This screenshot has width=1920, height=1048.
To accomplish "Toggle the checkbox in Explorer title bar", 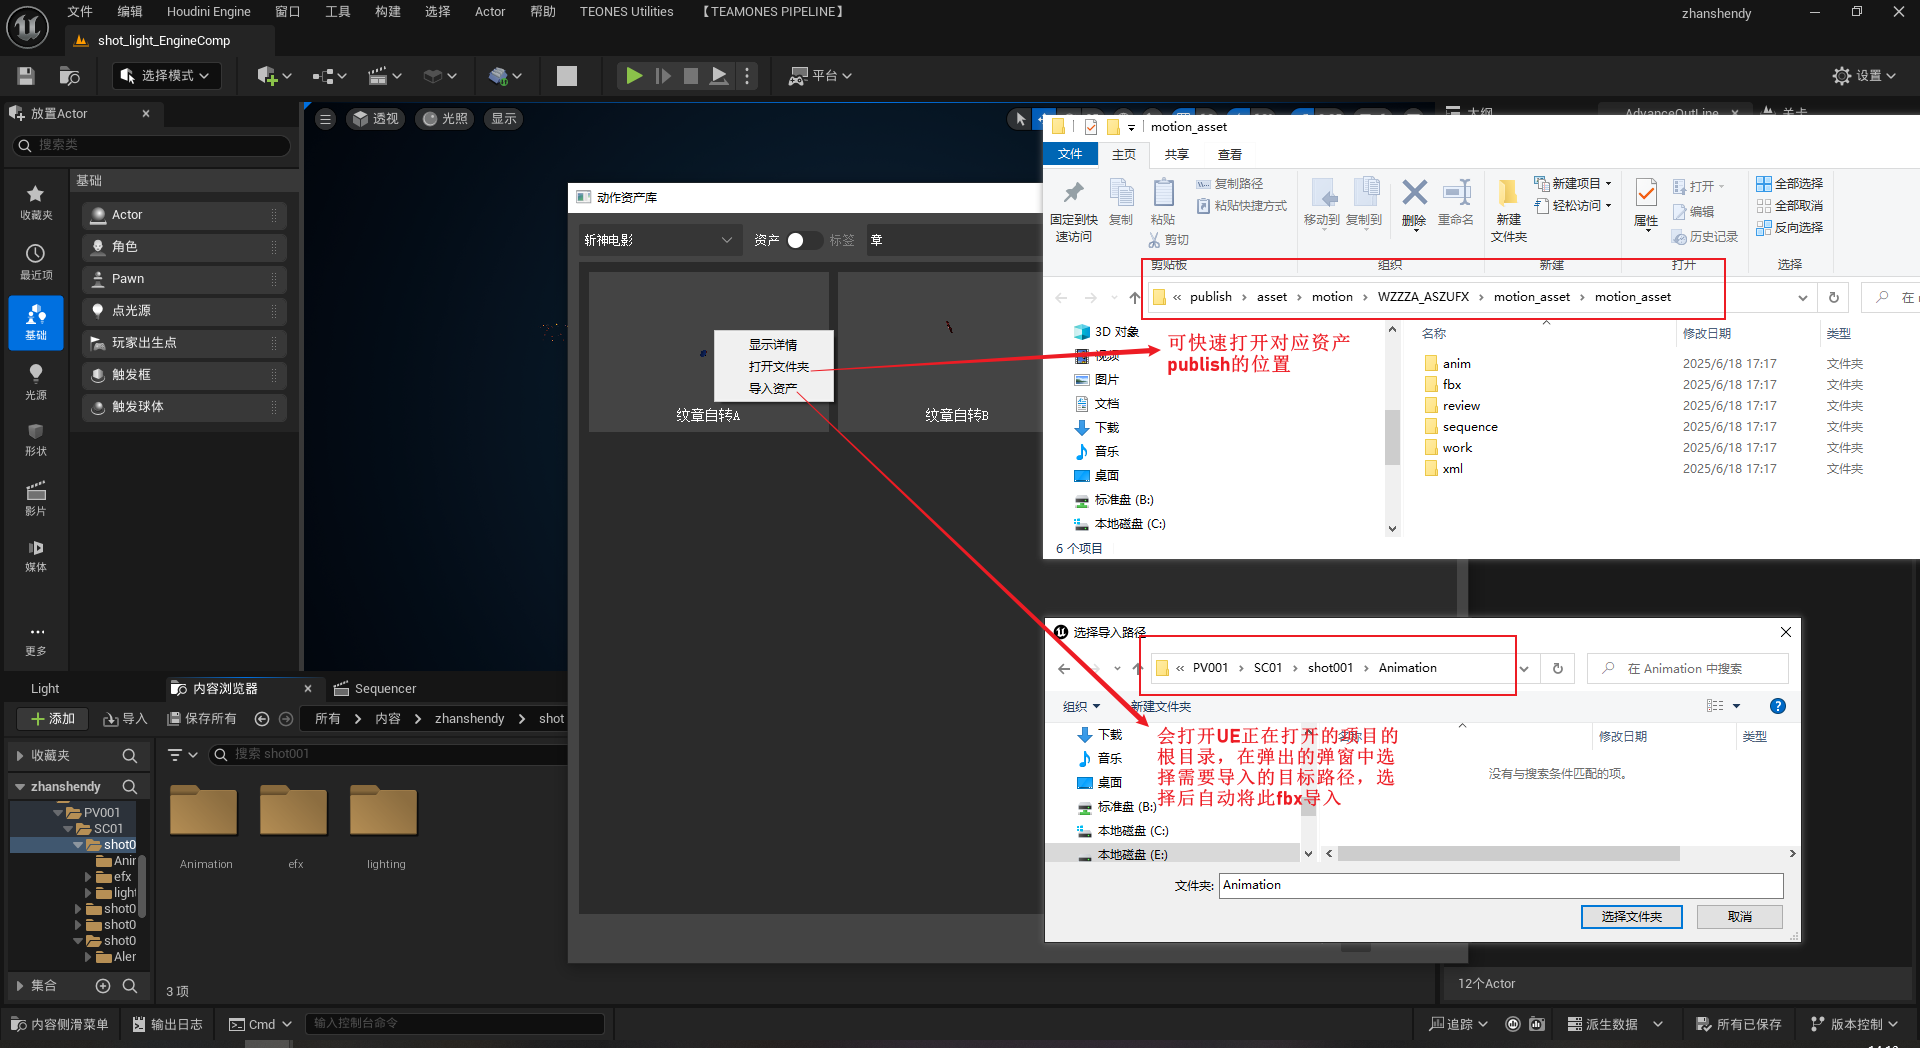I will [1091, 127].
